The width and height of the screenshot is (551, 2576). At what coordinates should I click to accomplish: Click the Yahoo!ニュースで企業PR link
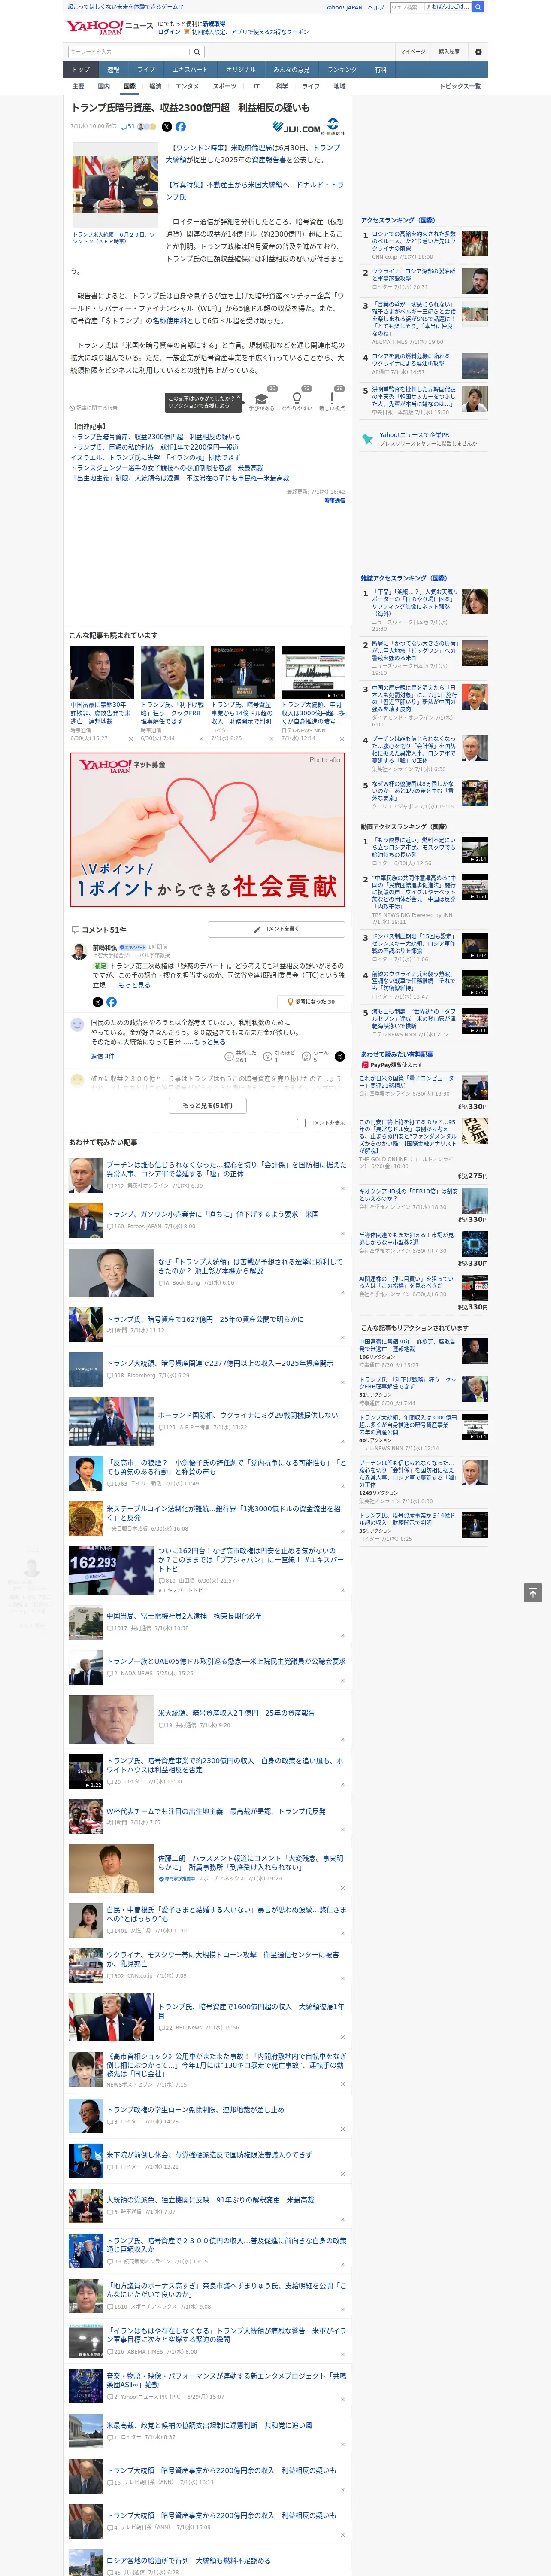point(414,435)
